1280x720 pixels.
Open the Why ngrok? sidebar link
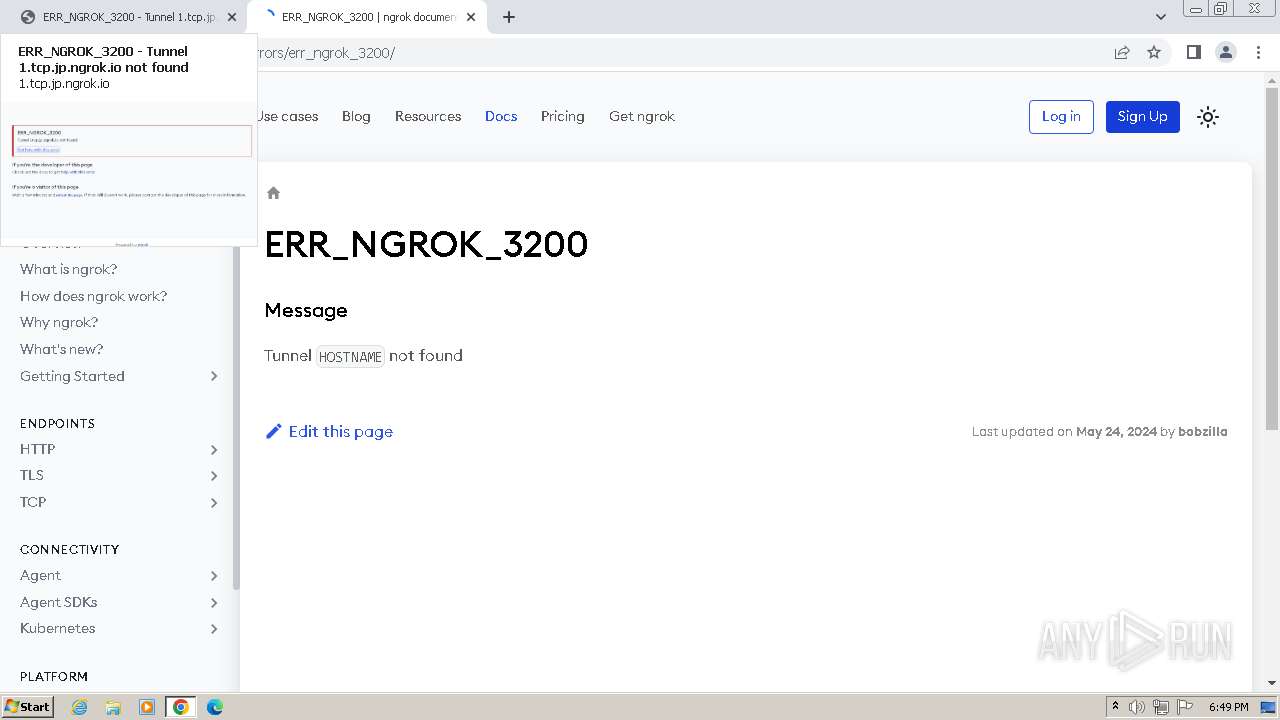coord(59,322)
